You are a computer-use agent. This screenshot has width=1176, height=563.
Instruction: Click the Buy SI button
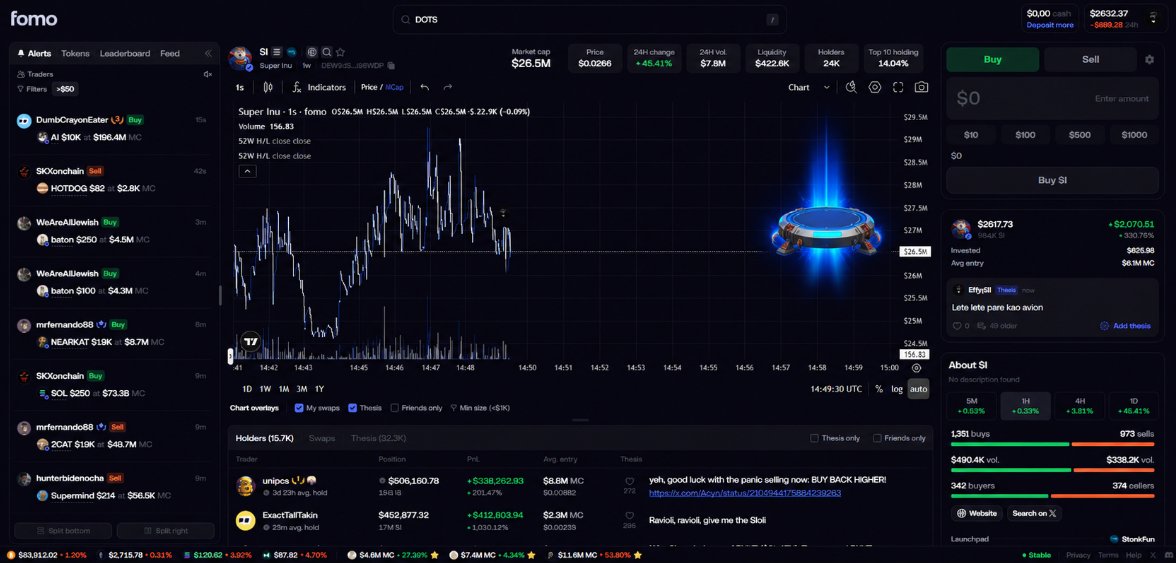point(1051,181)
